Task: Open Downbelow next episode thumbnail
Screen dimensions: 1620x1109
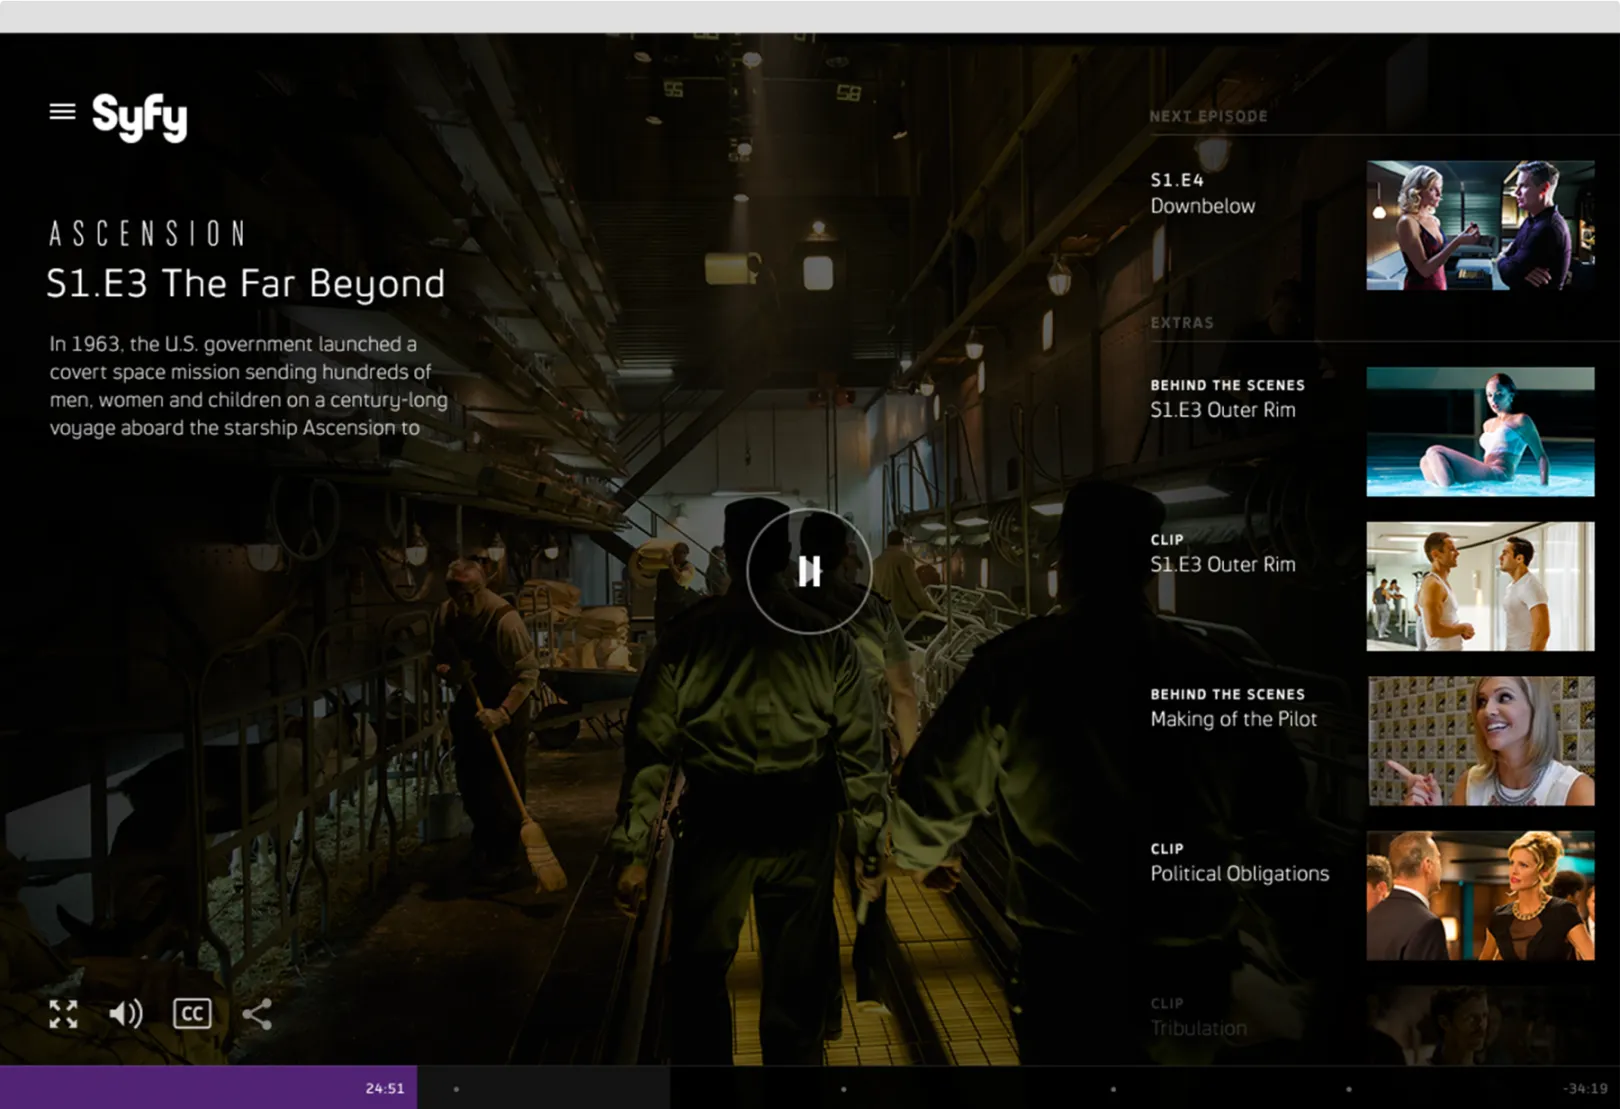Action: 1480,225
